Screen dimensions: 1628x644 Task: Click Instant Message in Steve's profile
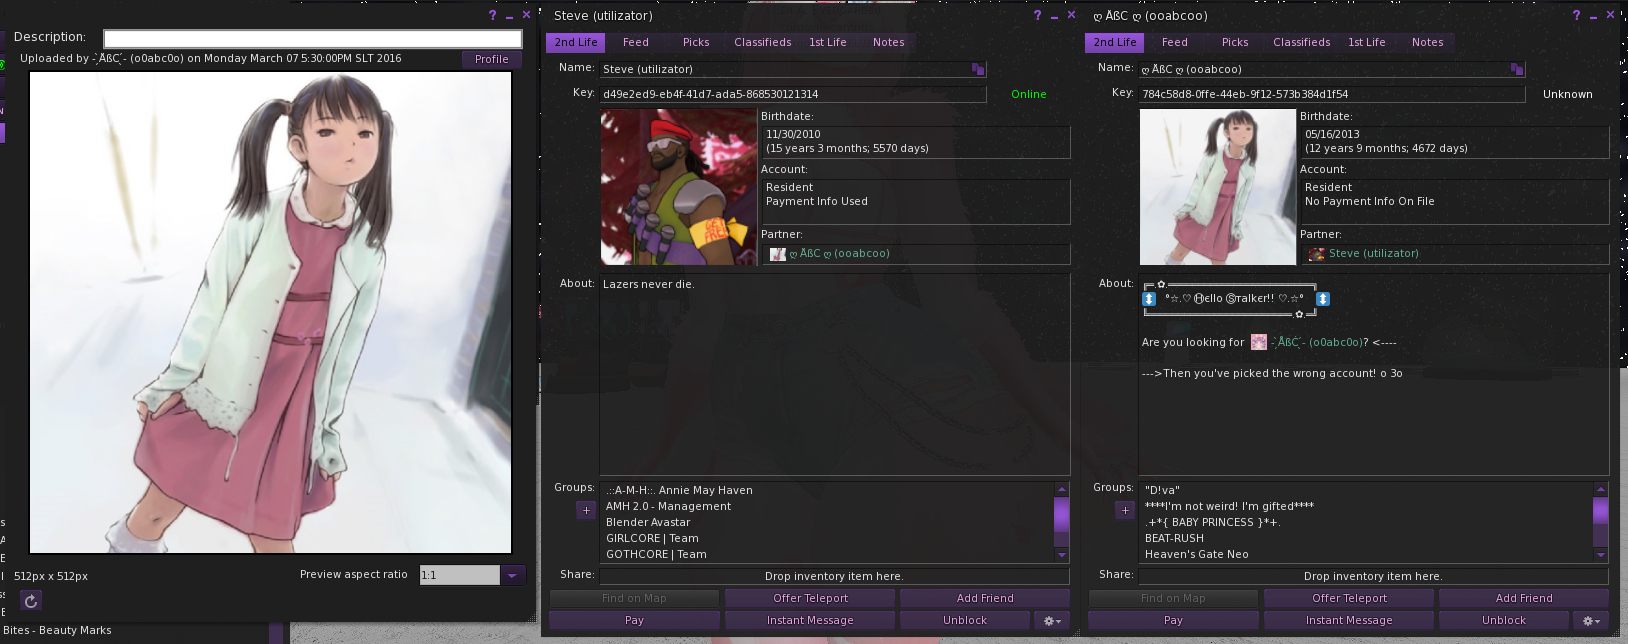tap(809, 621)
